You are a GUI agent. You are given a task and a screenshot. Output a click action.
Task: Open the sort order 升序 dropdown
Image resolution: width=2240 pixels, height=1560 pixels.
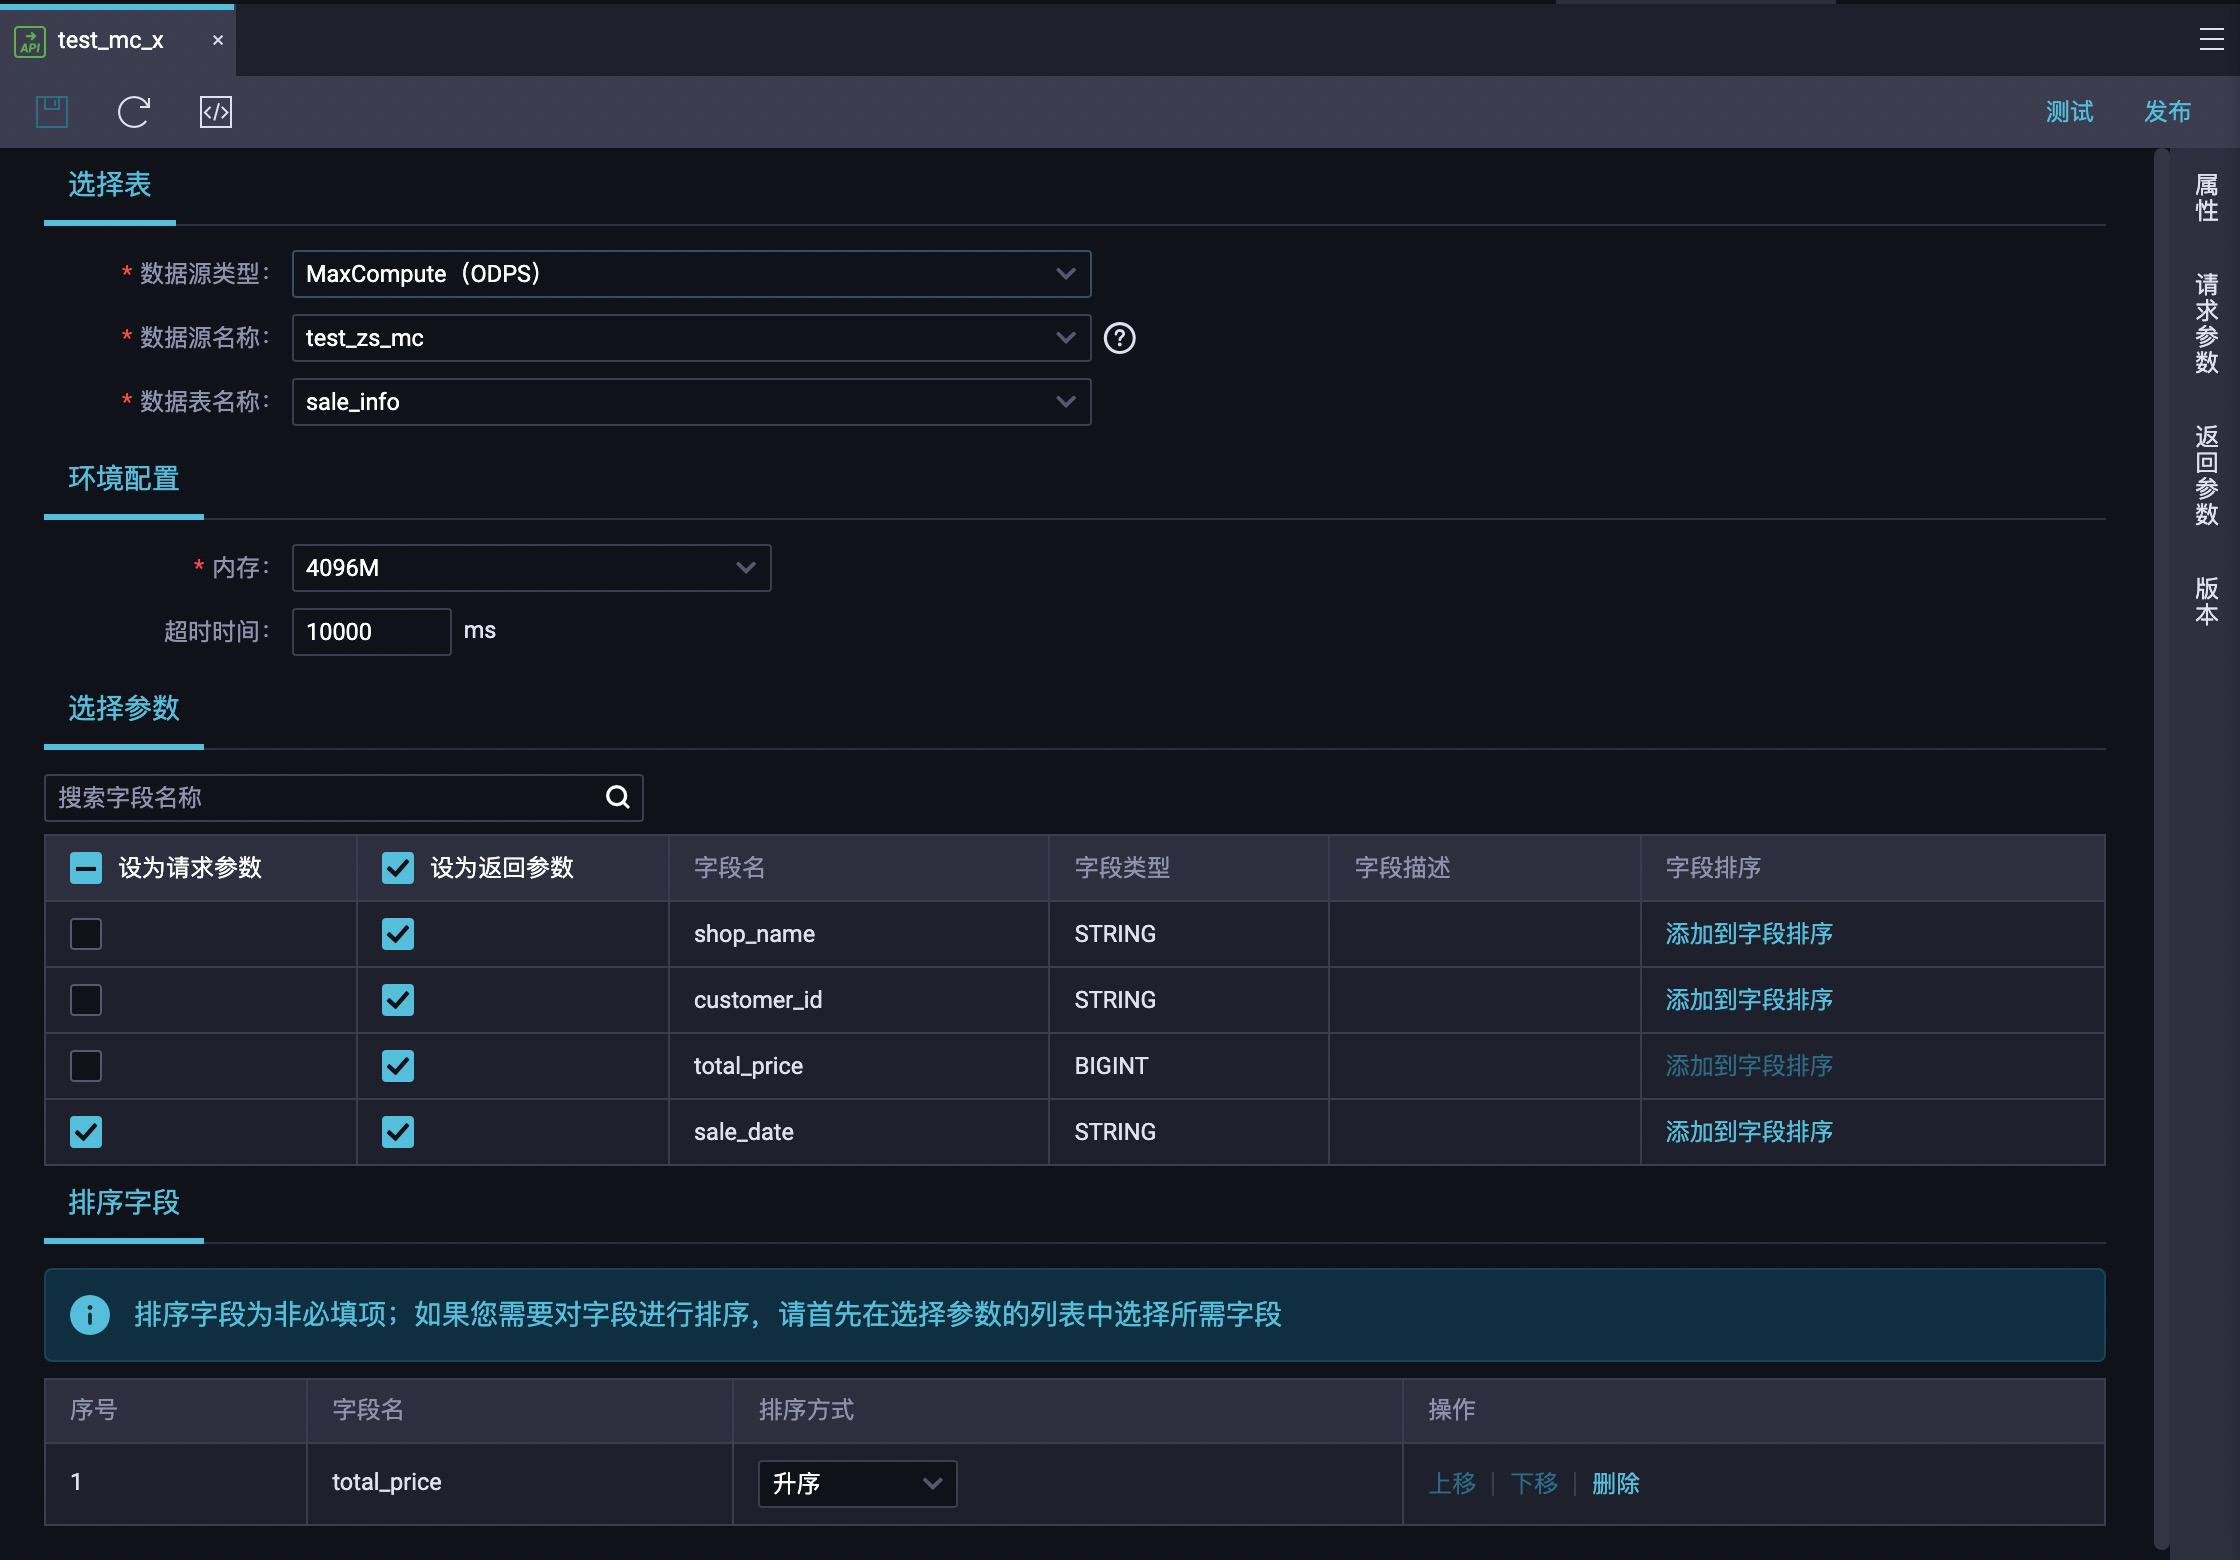coord(857,1483)
